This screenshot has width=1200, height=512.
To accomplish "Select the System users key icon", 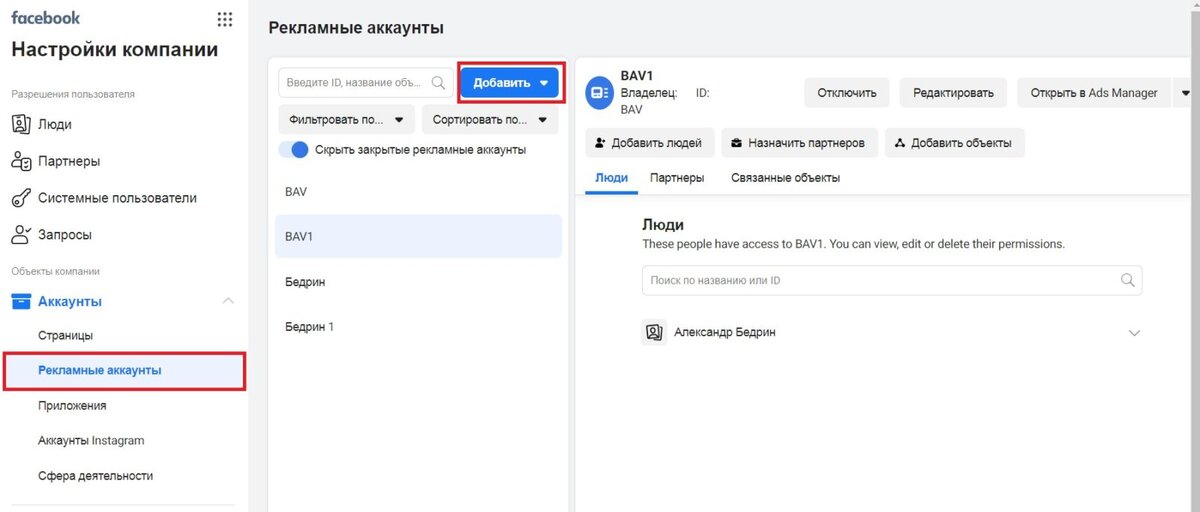I will pos(21,198).
